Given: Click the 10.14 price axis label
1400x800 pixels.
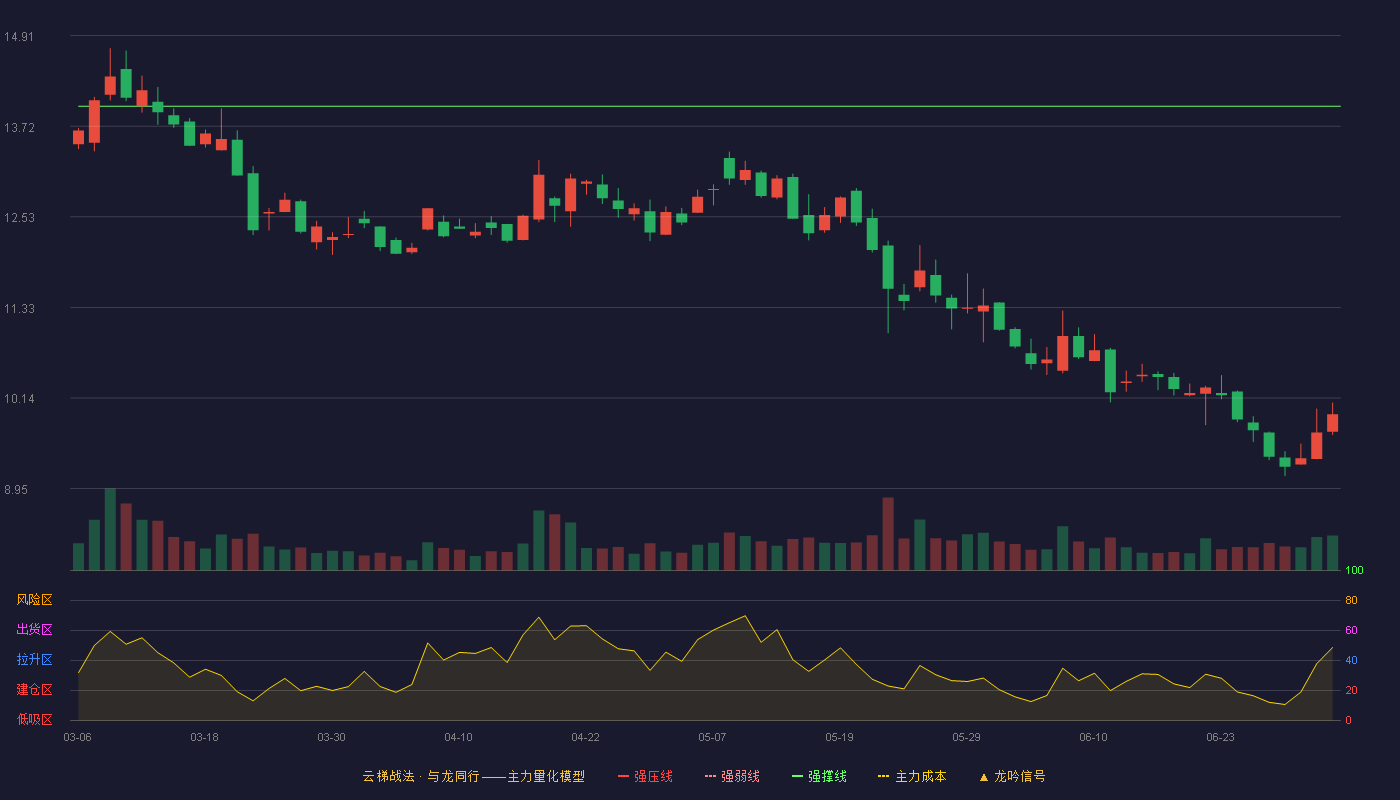Looking at the screenshot, I should pyautogui.click(x=19, y=399).
